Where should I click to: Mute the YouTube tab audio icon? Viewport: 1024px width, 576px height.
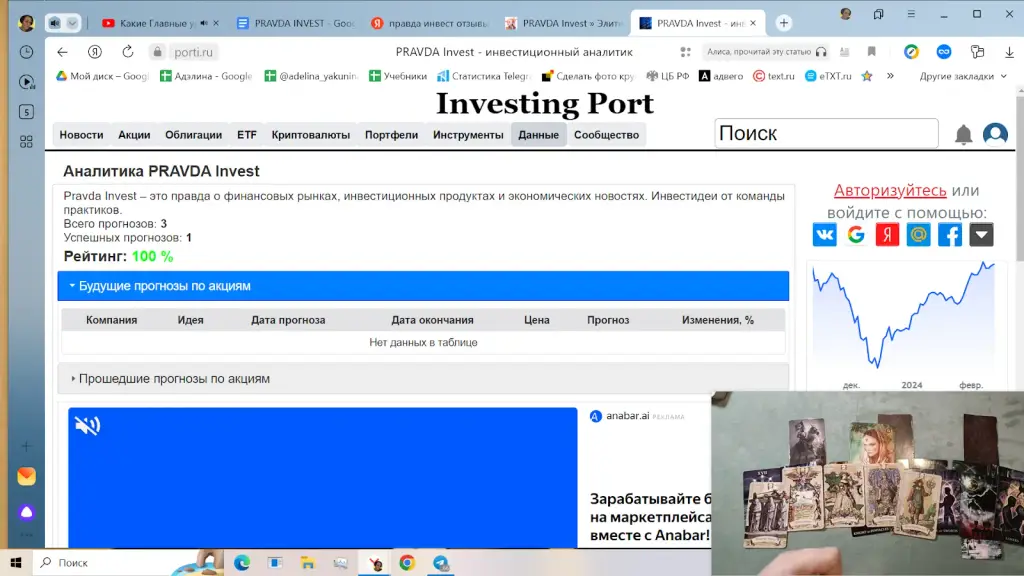click(204, 23)
